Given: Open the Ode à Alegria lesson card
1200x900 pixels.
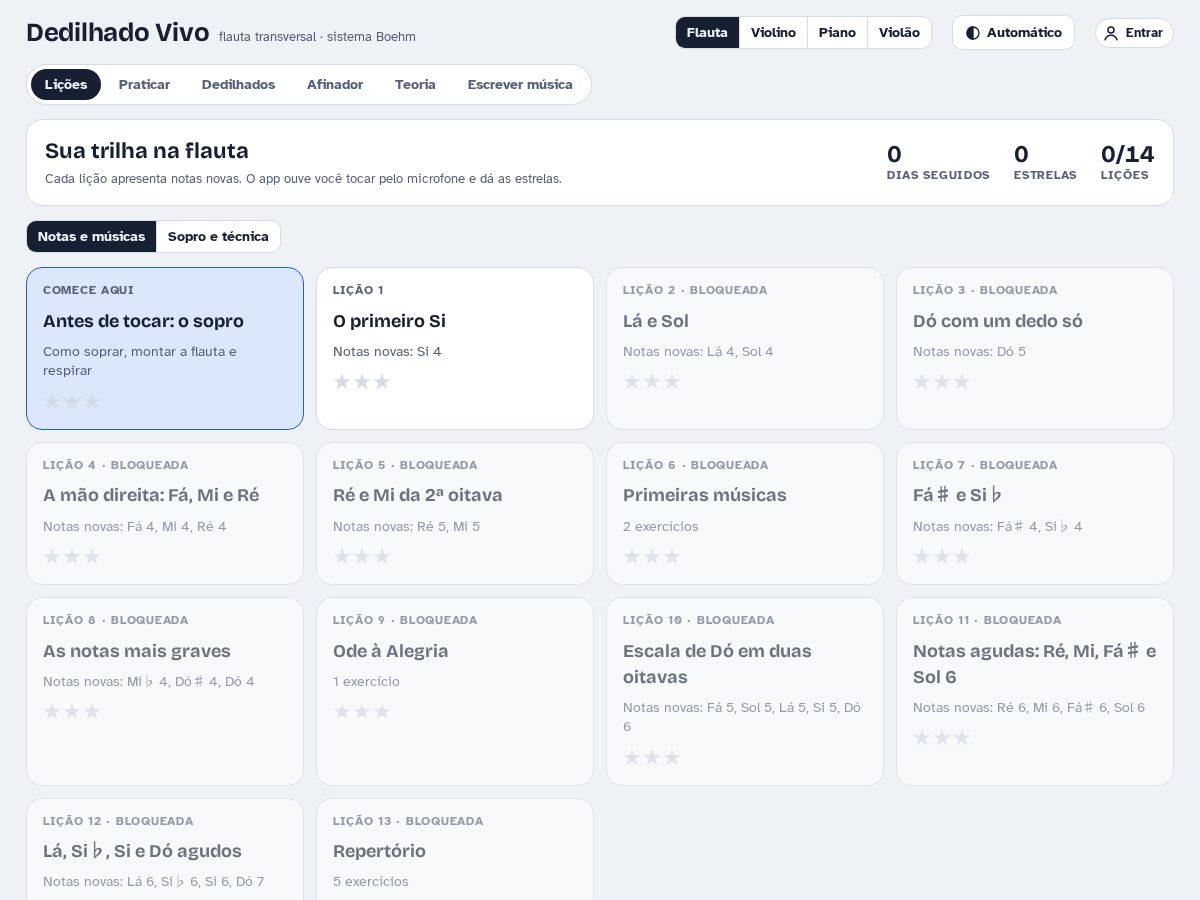Looking at the screenshot, I should 455,691.
